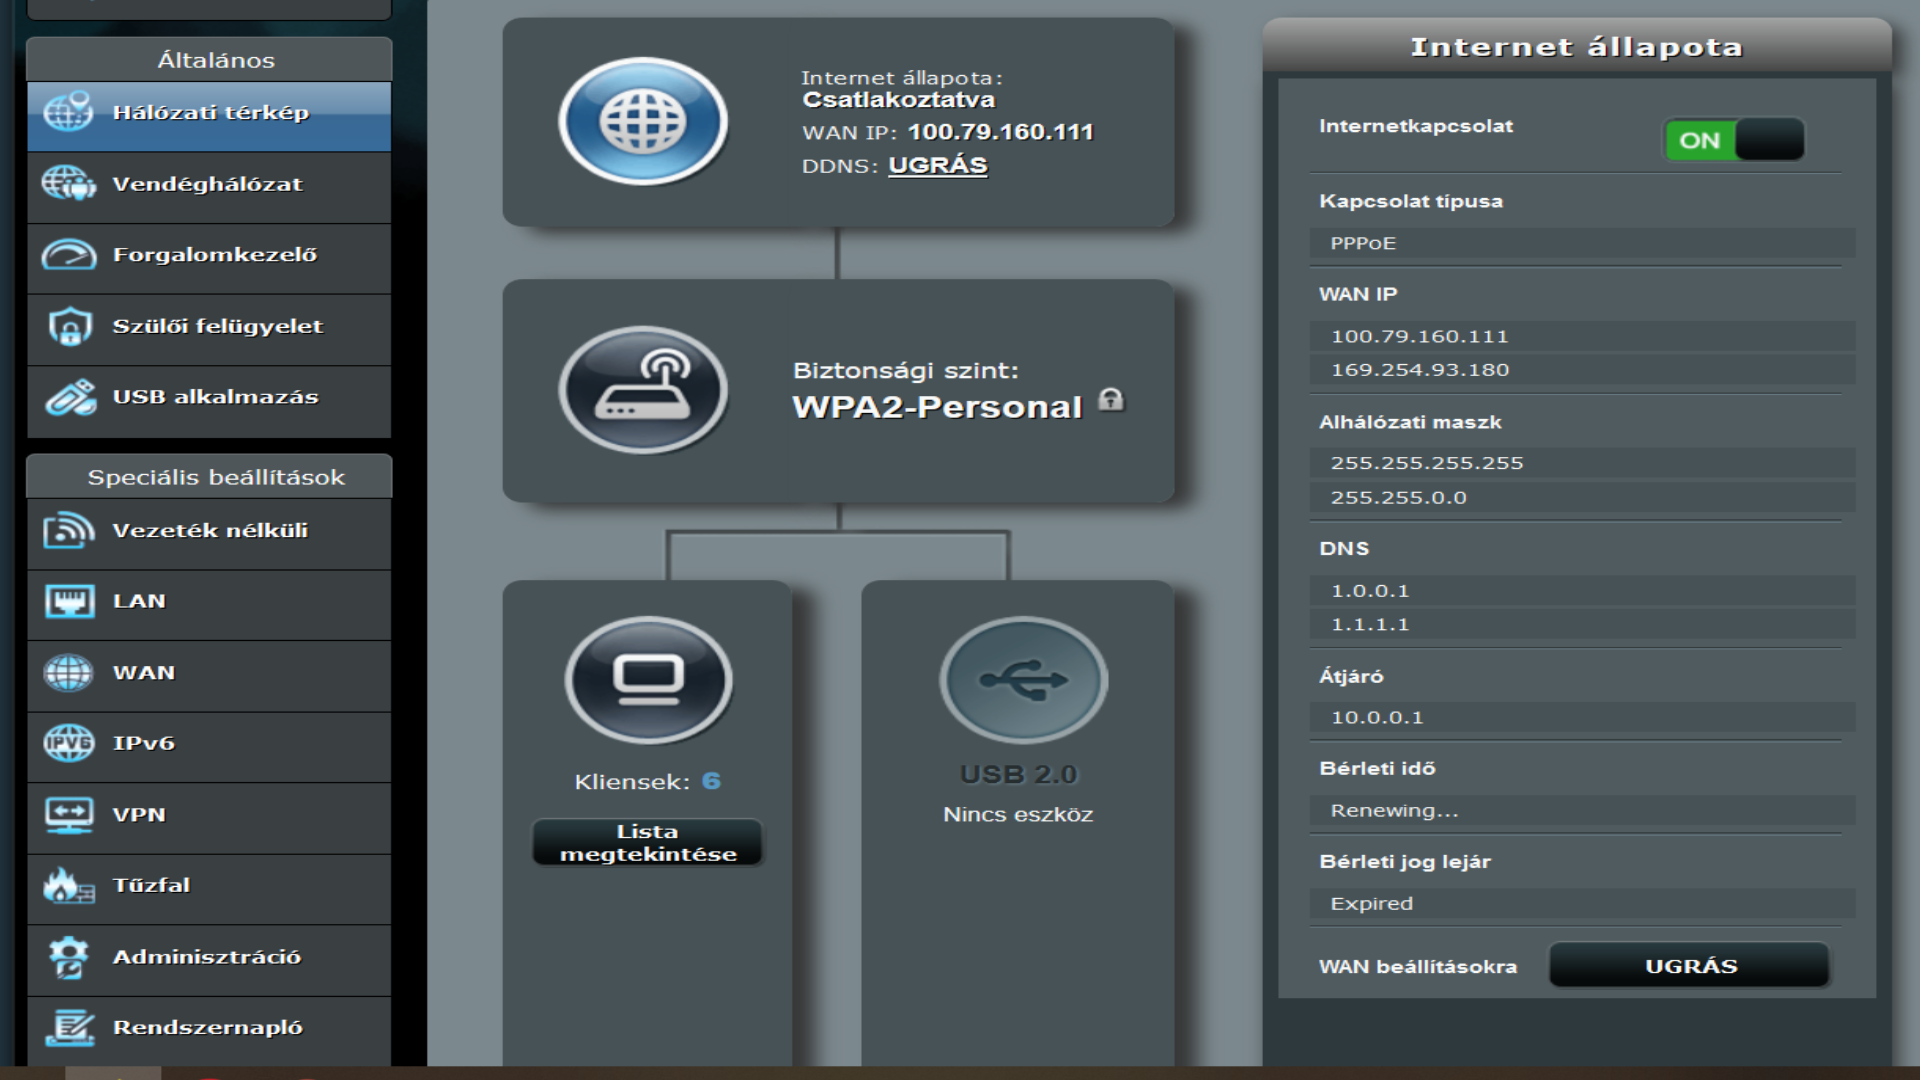Open the Rendszernapló system log
Image resolution: width=1920 pixels, height=1080 pixels.
(x=208, y=1028)
